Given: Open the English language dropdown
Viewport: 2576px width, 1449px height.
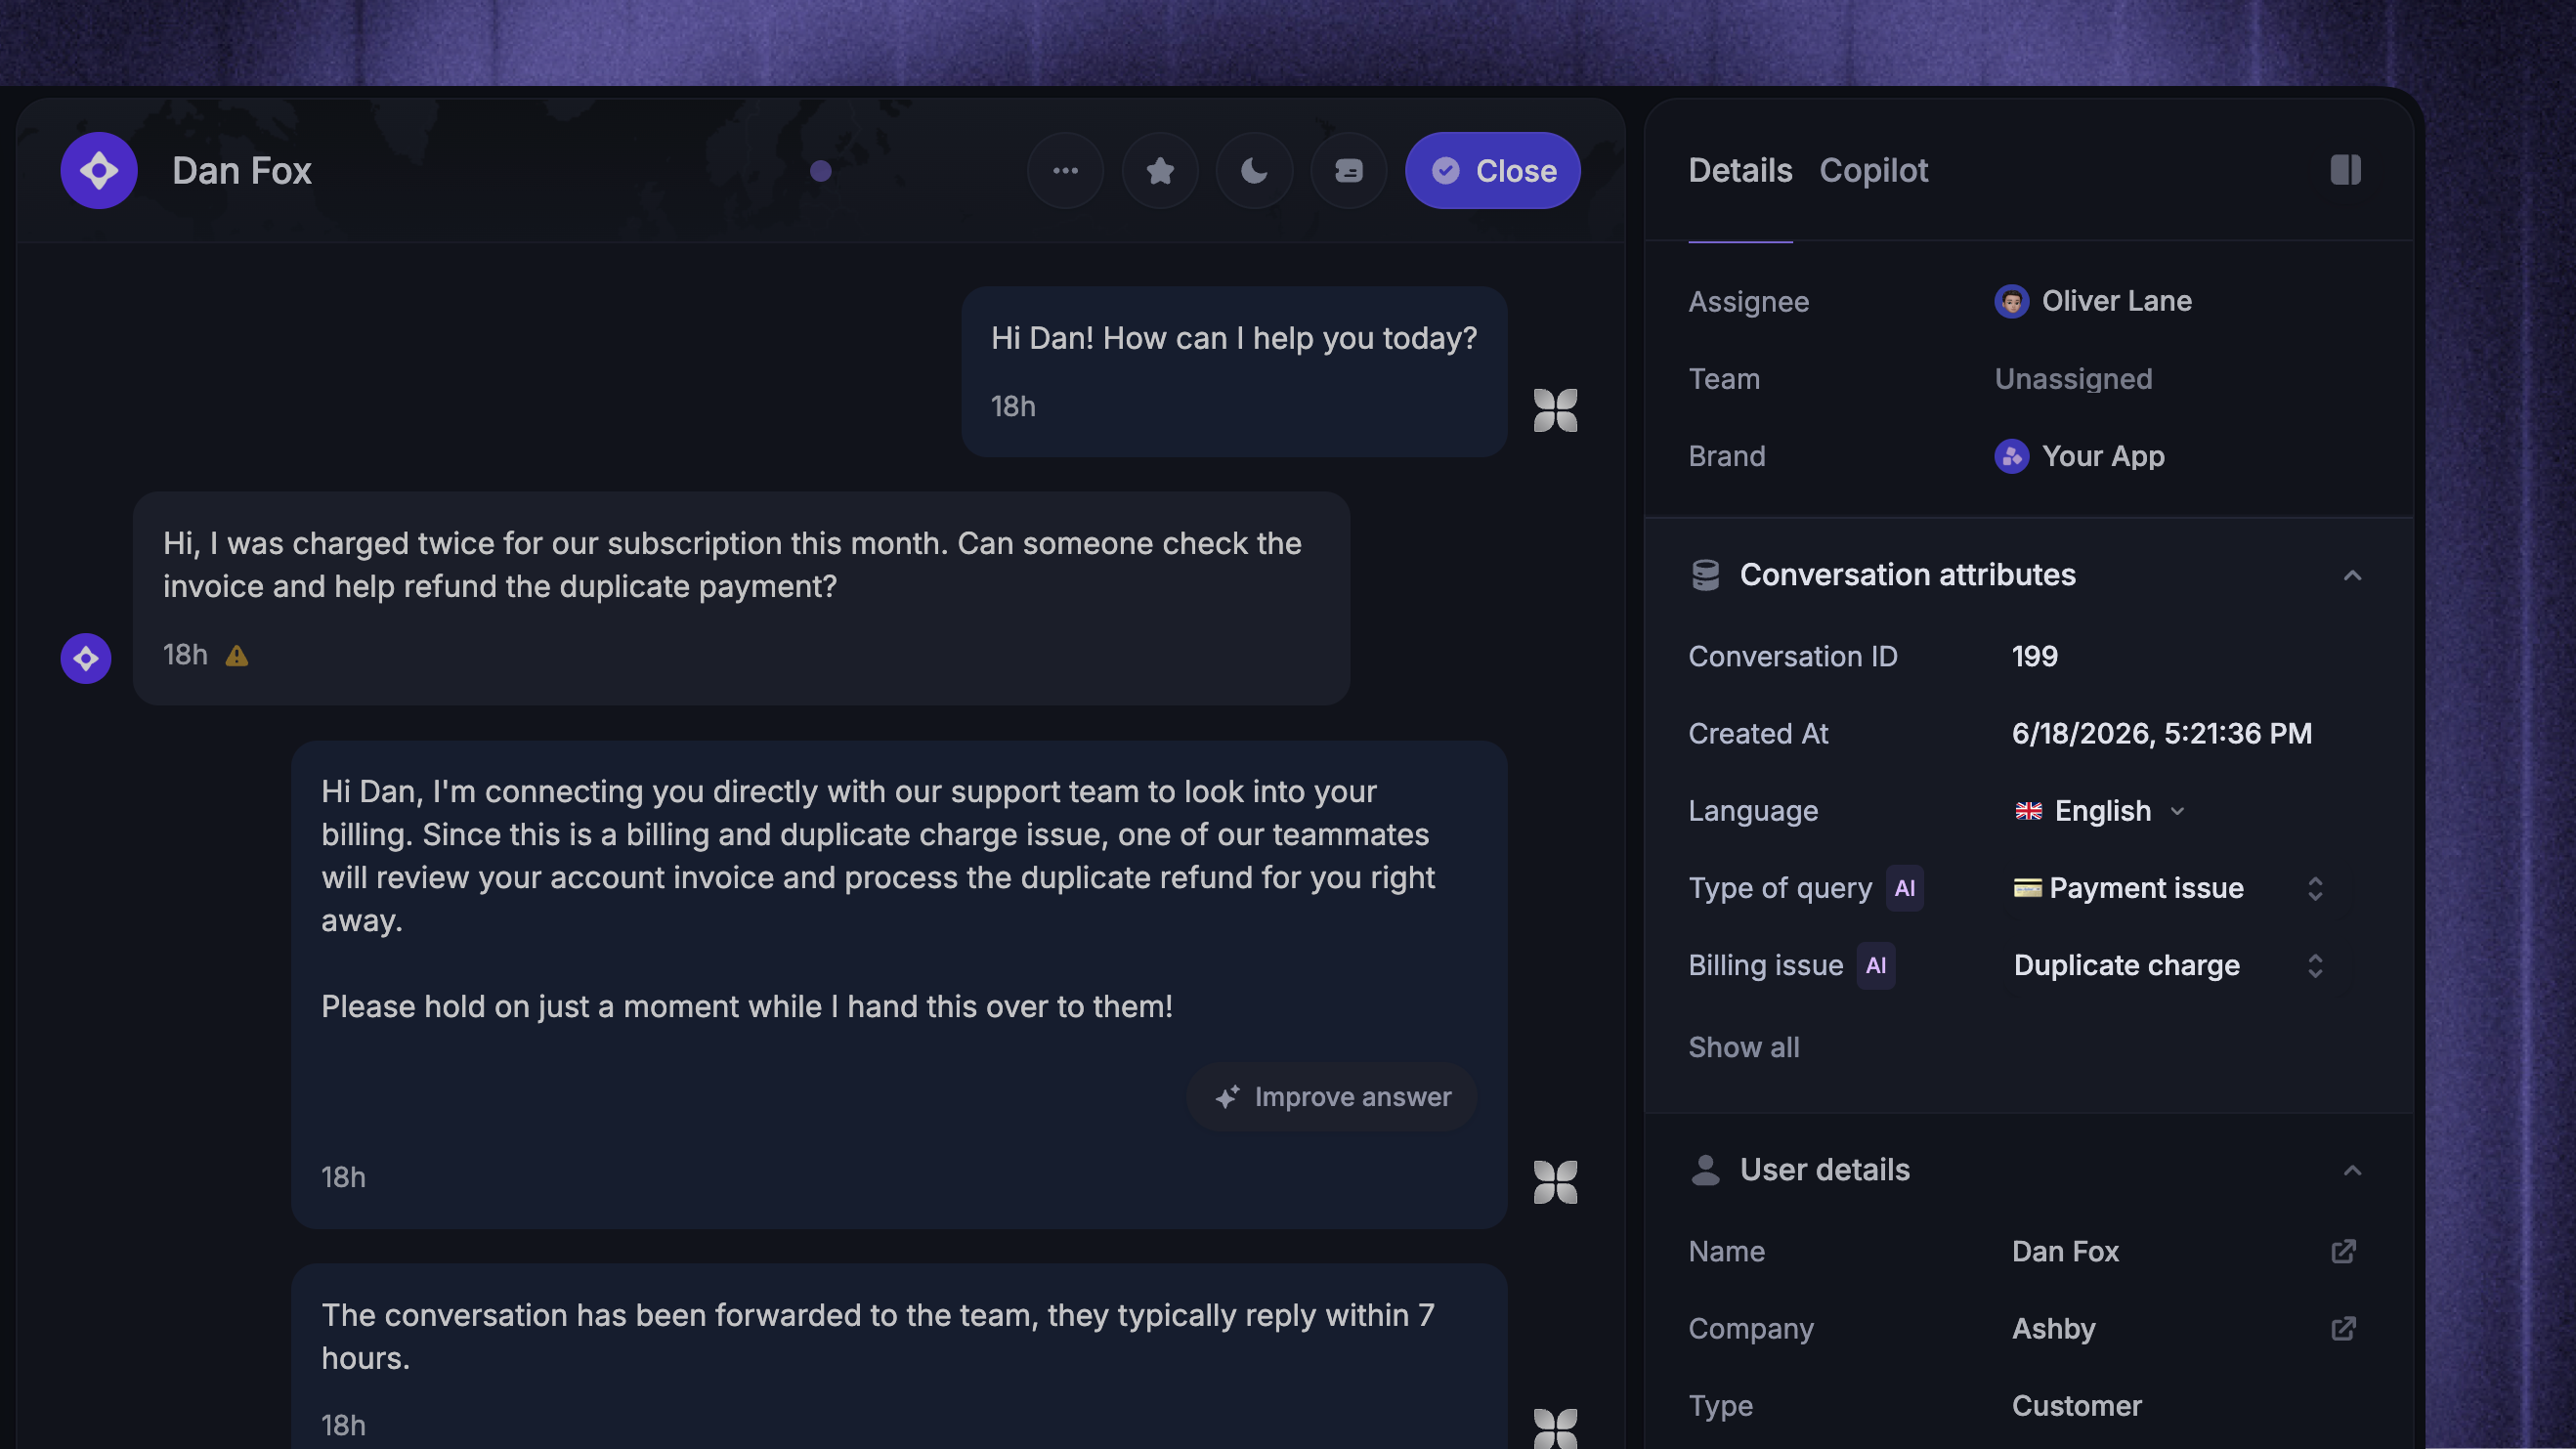Looking at the screenshot, I should (2099, 811).
